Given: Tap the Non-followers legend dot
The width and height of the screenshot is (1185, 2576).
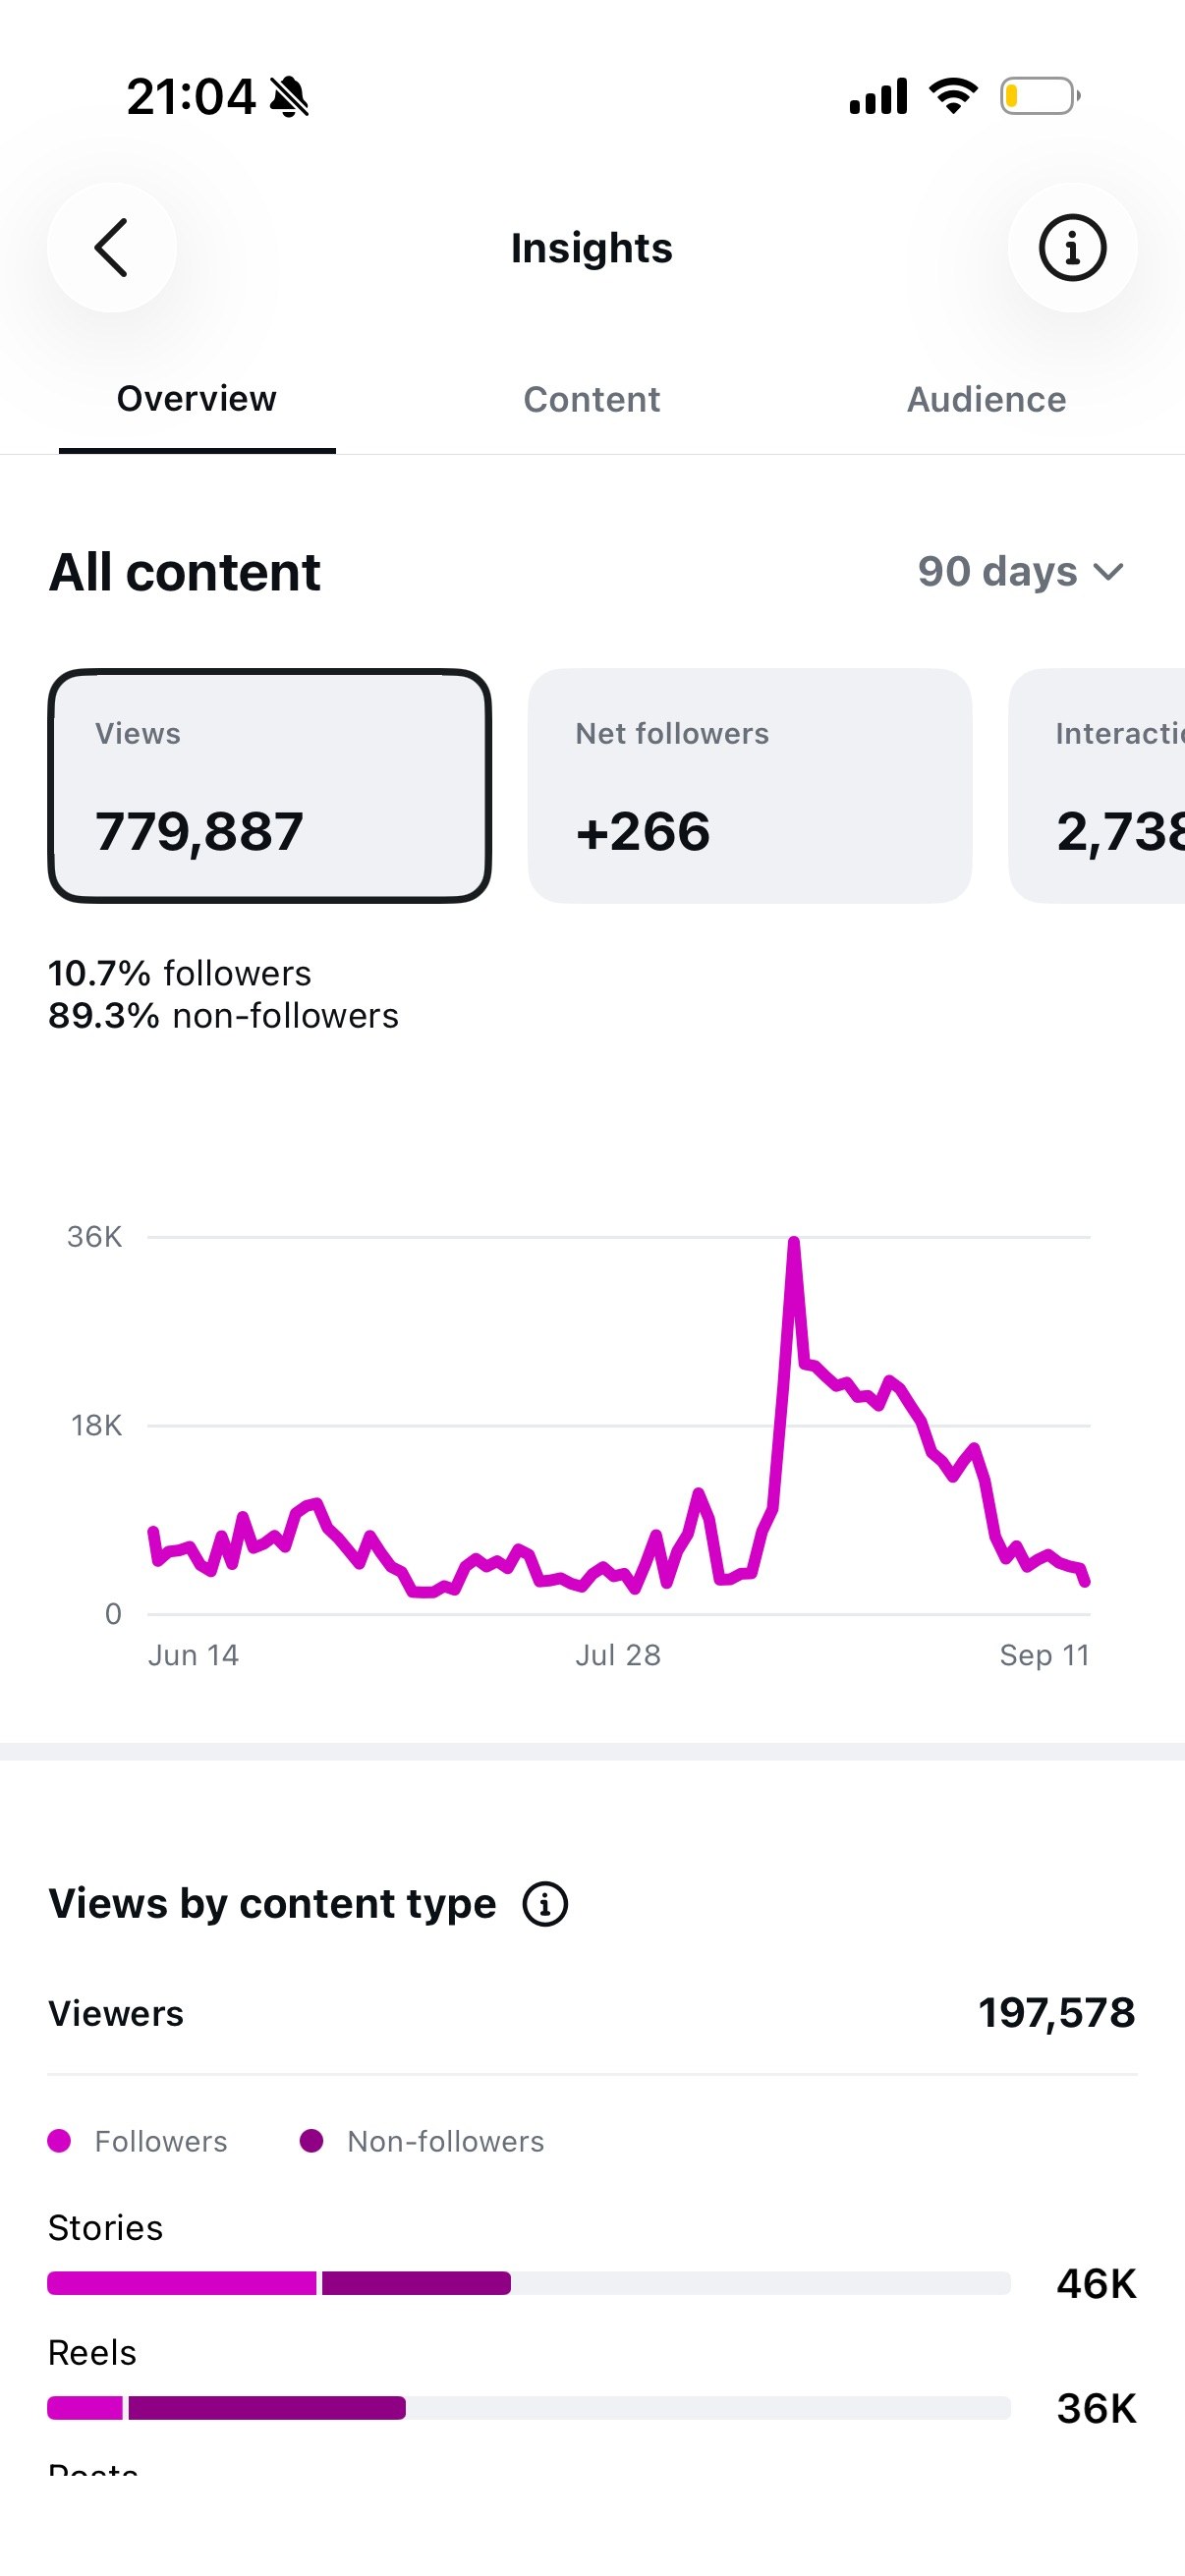Looking at the screenshot, I should coord(311,2141).
